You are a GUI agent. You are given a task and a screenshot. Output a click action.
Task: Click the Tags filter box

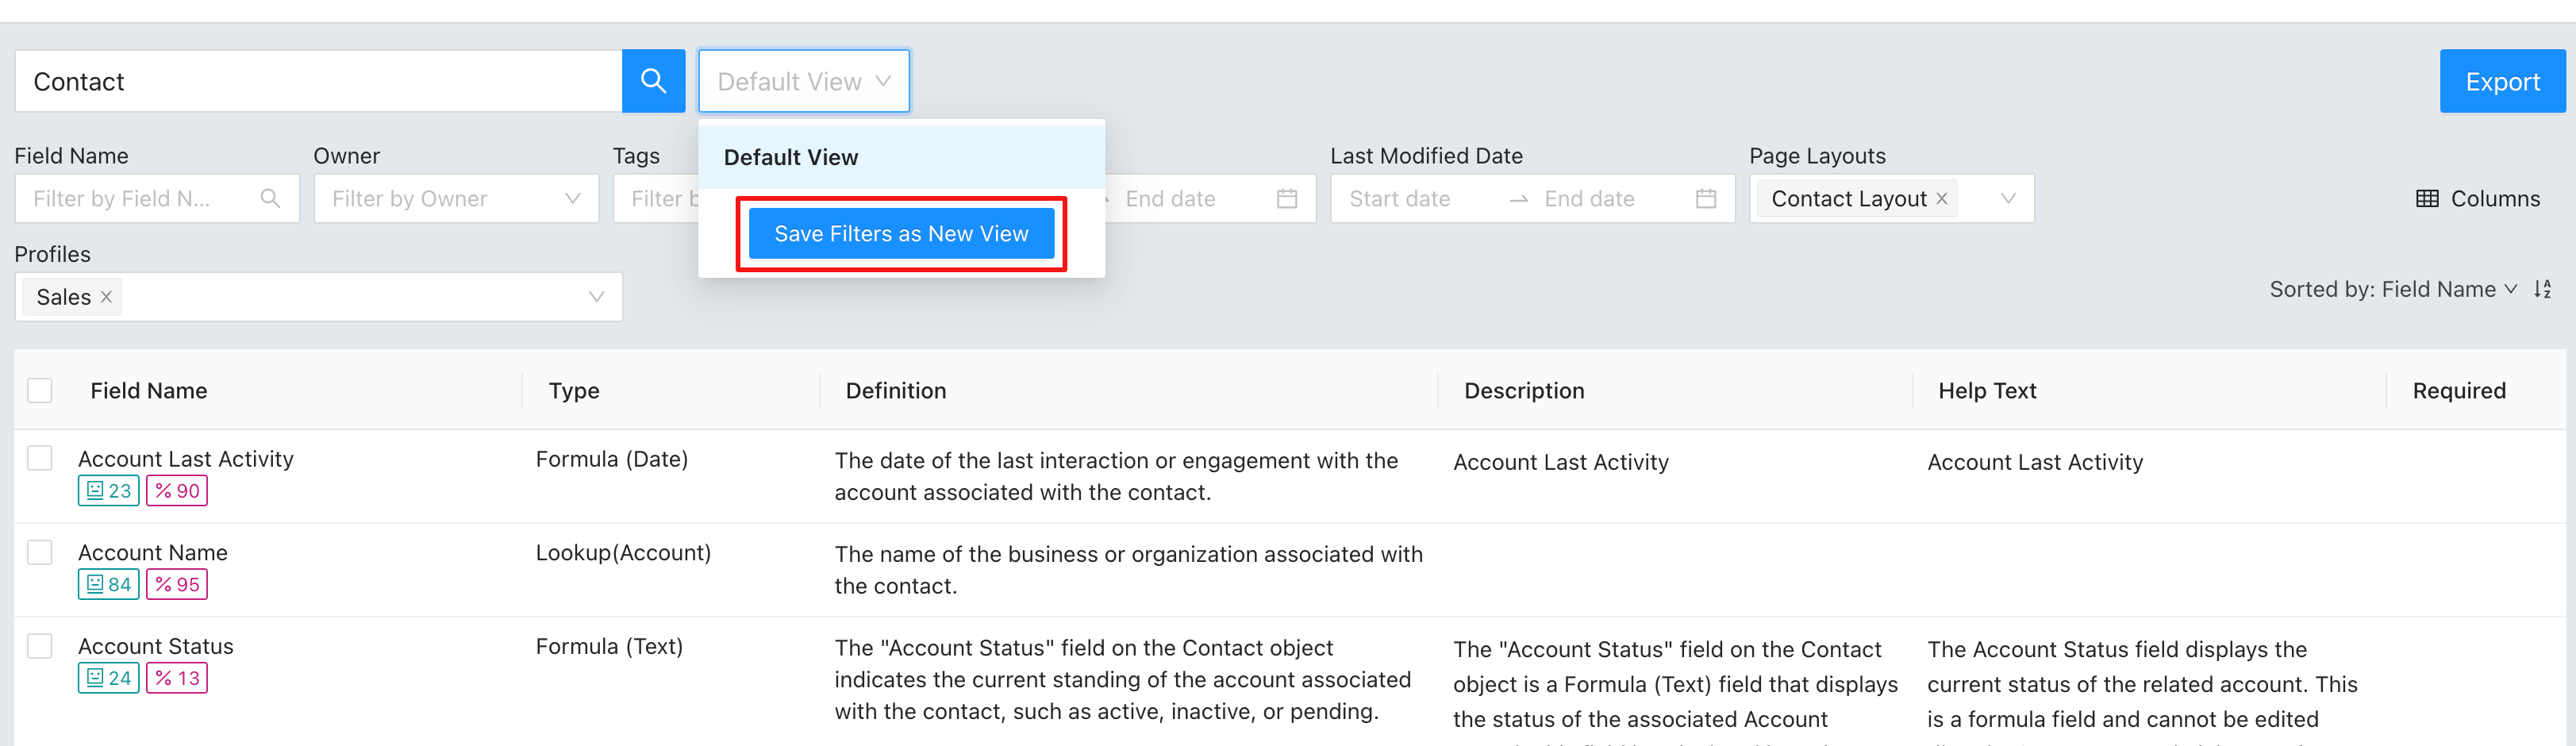[656, 198]
